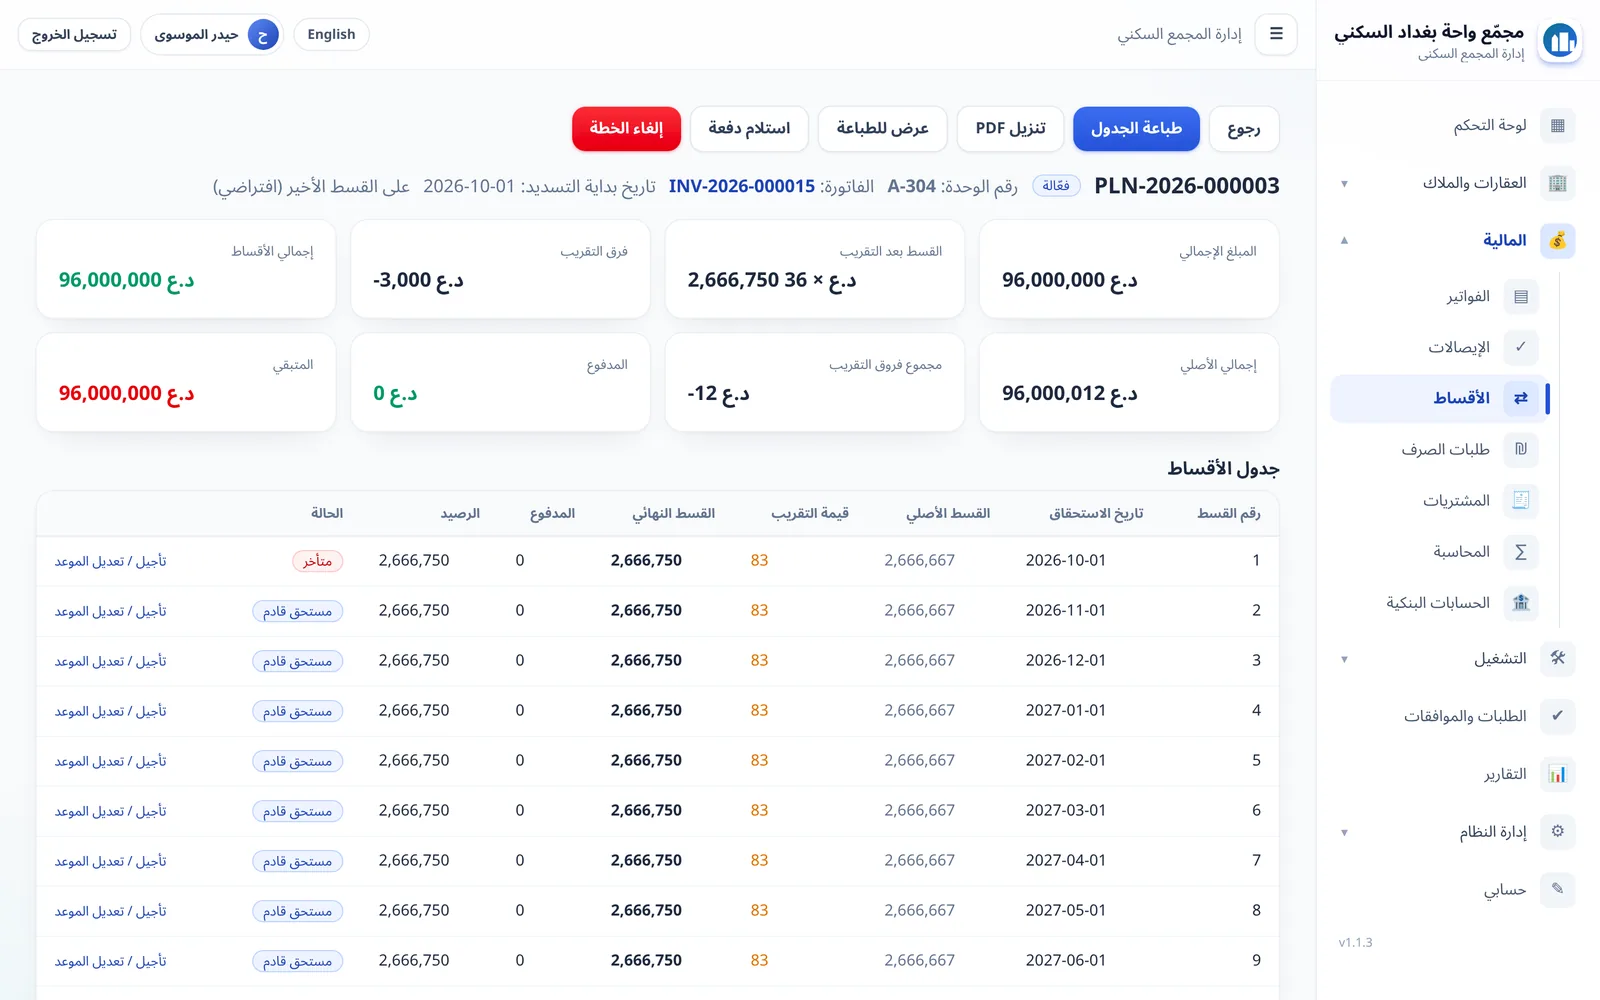The height and width of the screenshot is (1000, 1600).
Task: Expand the التشغيل section arrow
Action: (1344, 659)
